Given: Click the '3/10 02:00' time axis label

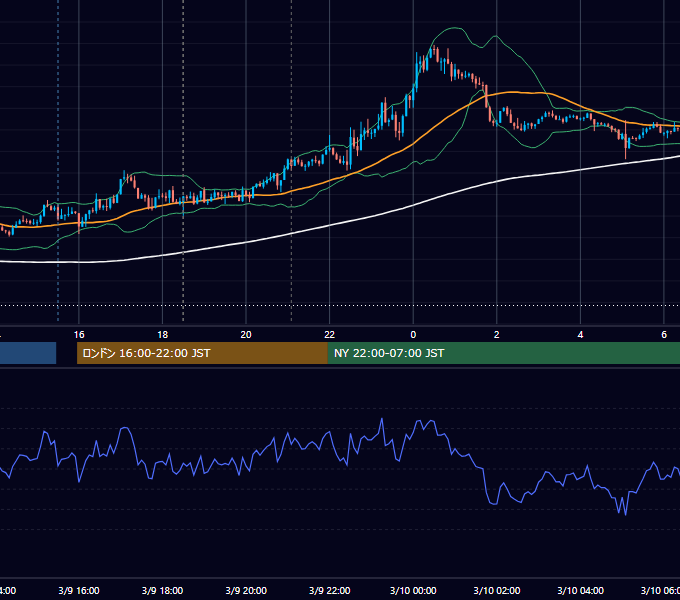Looking at the screenshot, I should (x=497, y=590).
